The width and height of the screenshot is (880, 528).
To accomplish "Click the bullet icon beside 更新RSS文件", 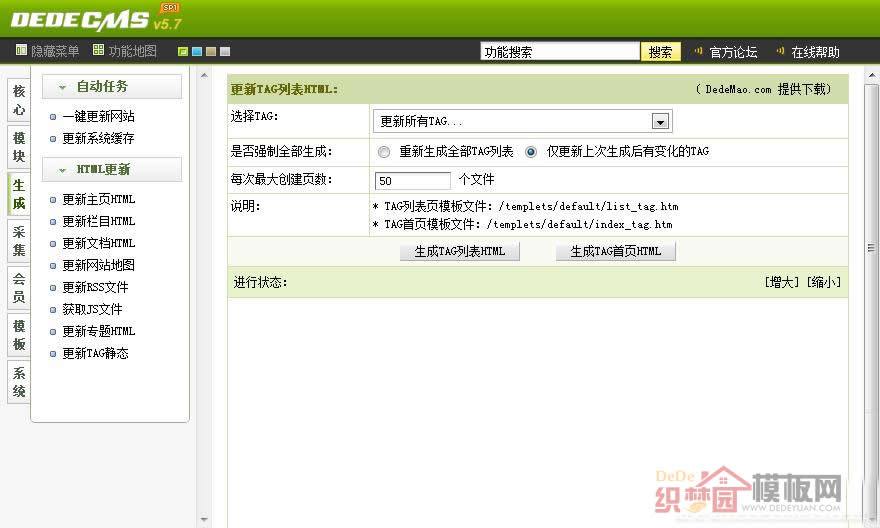I will [54, 288].
